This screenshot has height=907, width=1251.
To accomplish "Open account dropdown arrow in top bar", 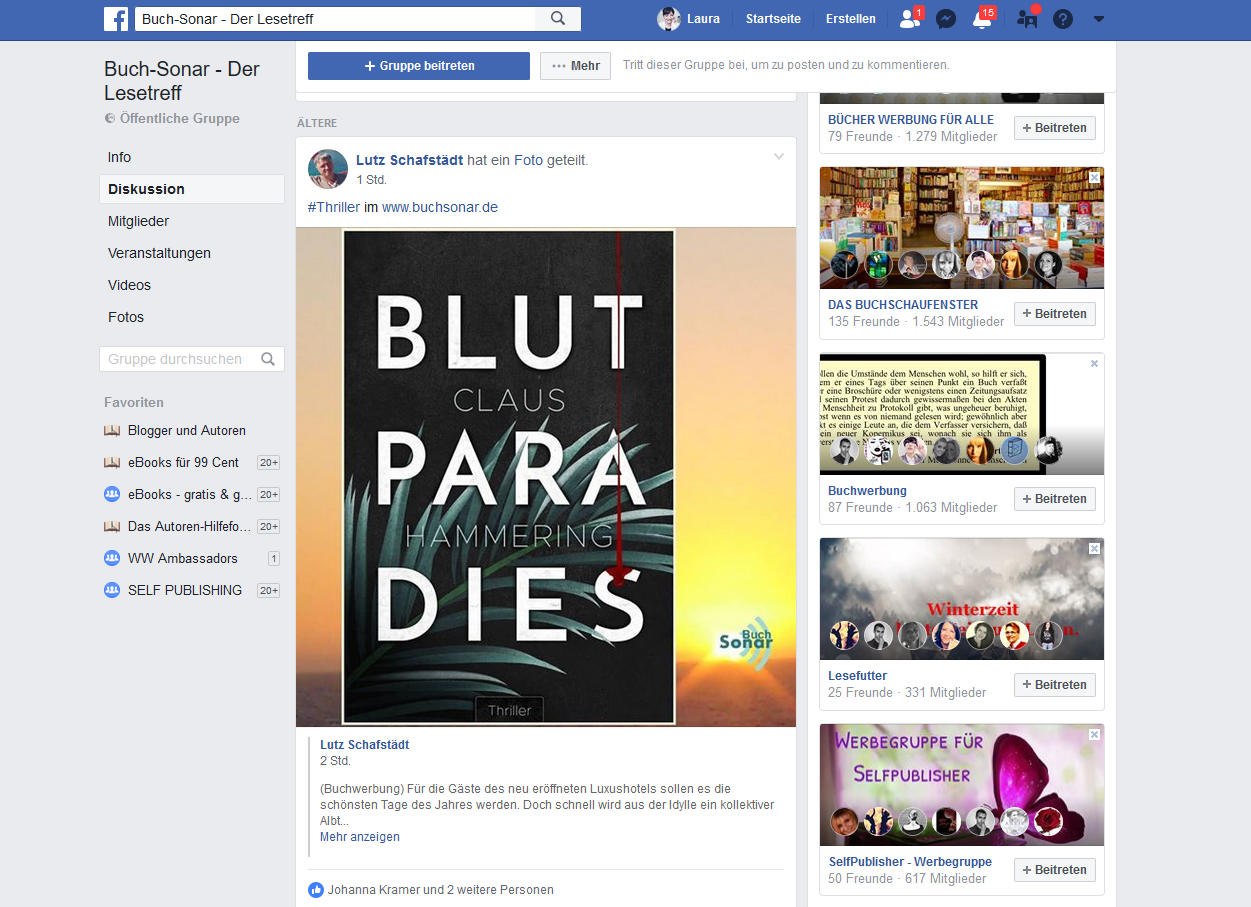I will [1099, 19].
